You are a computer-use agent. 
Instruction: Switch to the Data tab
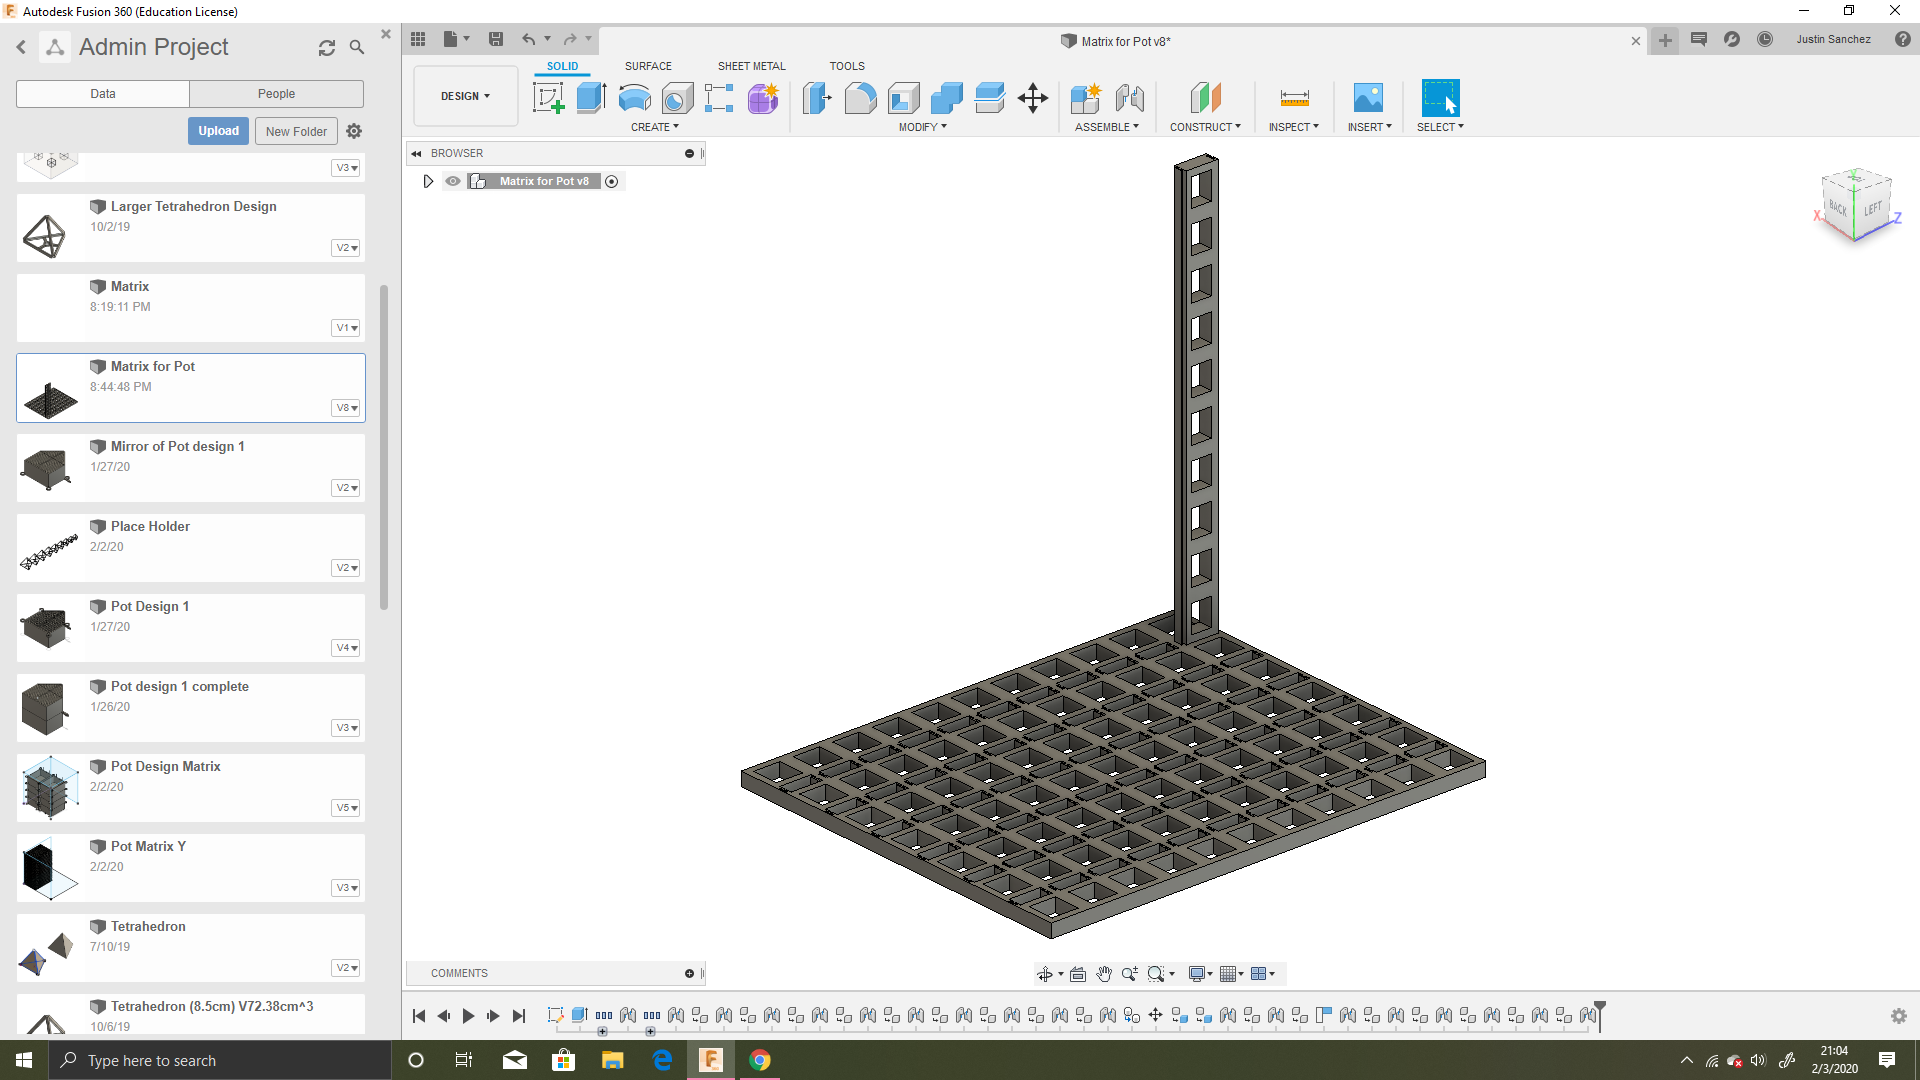pyautogui.click(x=103, y=94)
